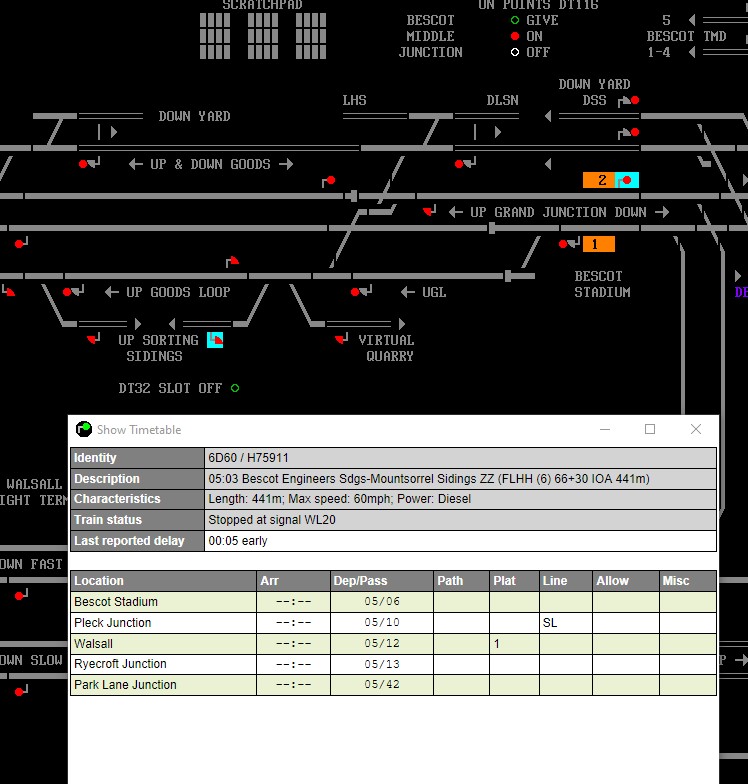Select the Bescot Stadium timetable row
Image resolution: width=748 pixels, height=784 pixels.
point(394,602)
